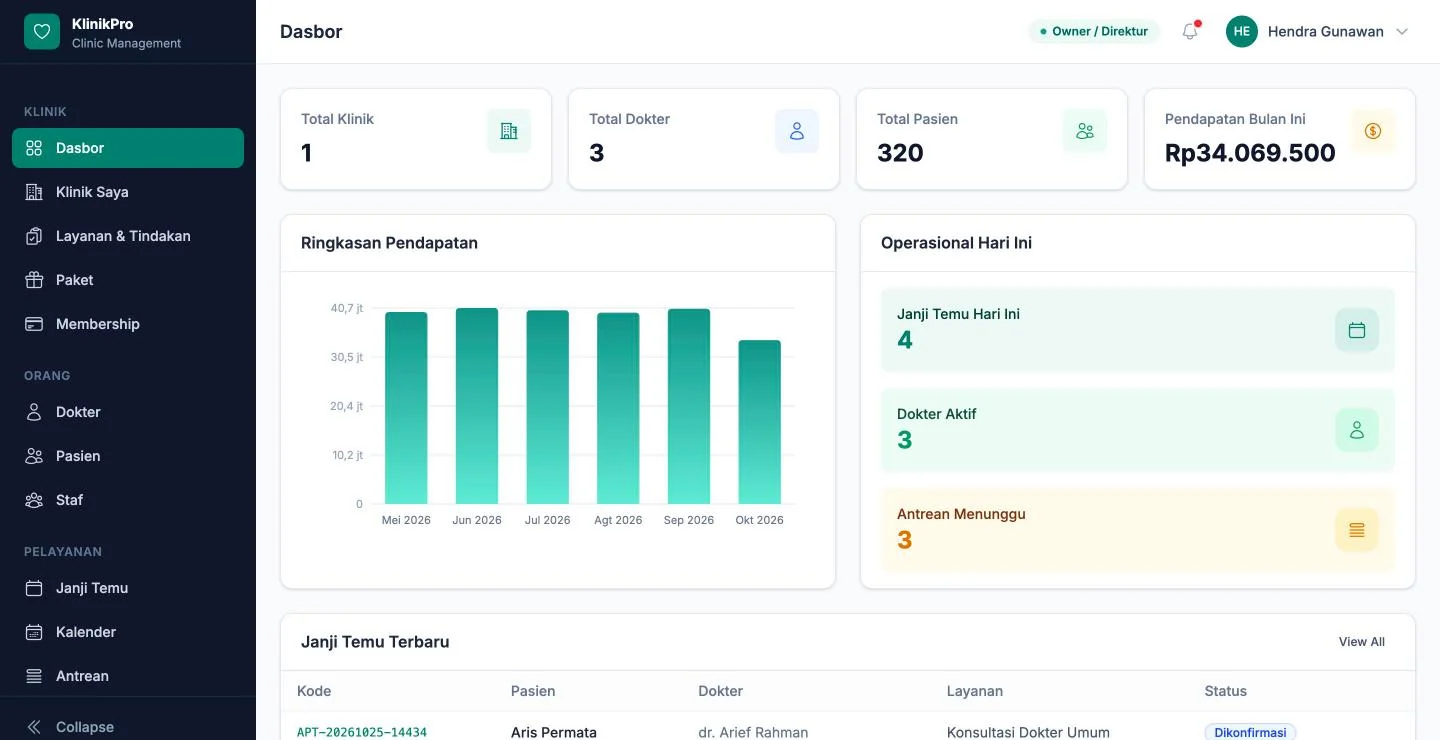Screen dimensions: 1440x740
Task: Click the Okt 2026 revenue bar
Action: click(760, 422)
